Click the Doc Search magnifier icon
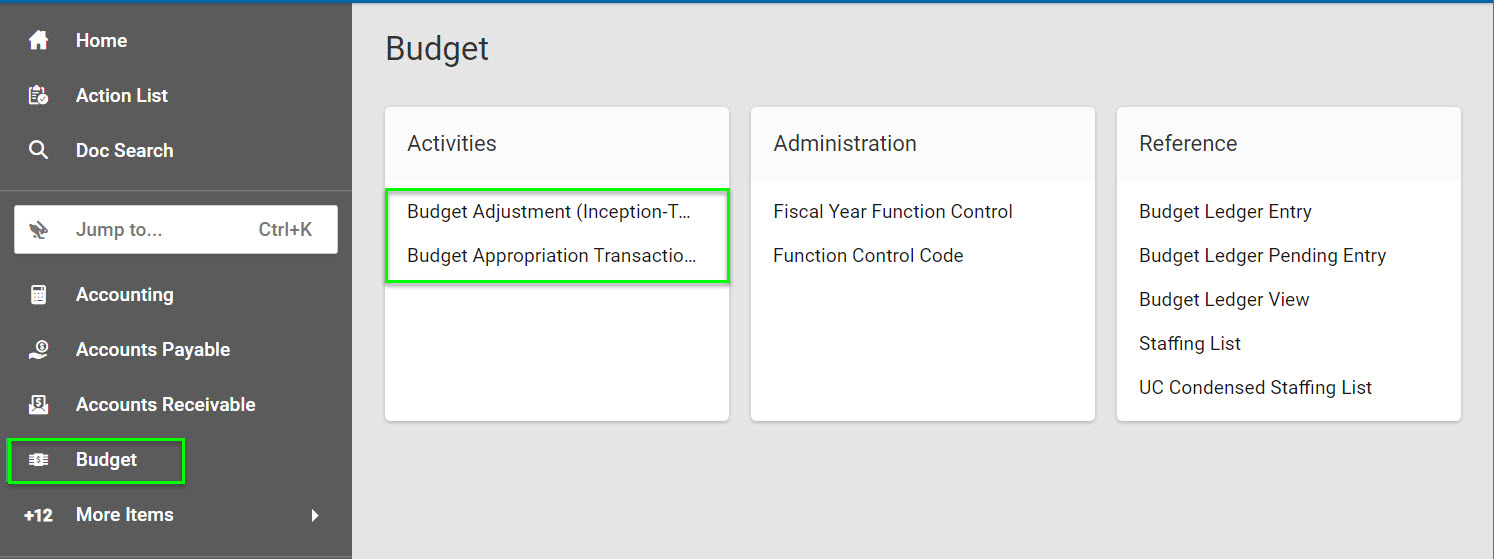 (x=38, y=151)
